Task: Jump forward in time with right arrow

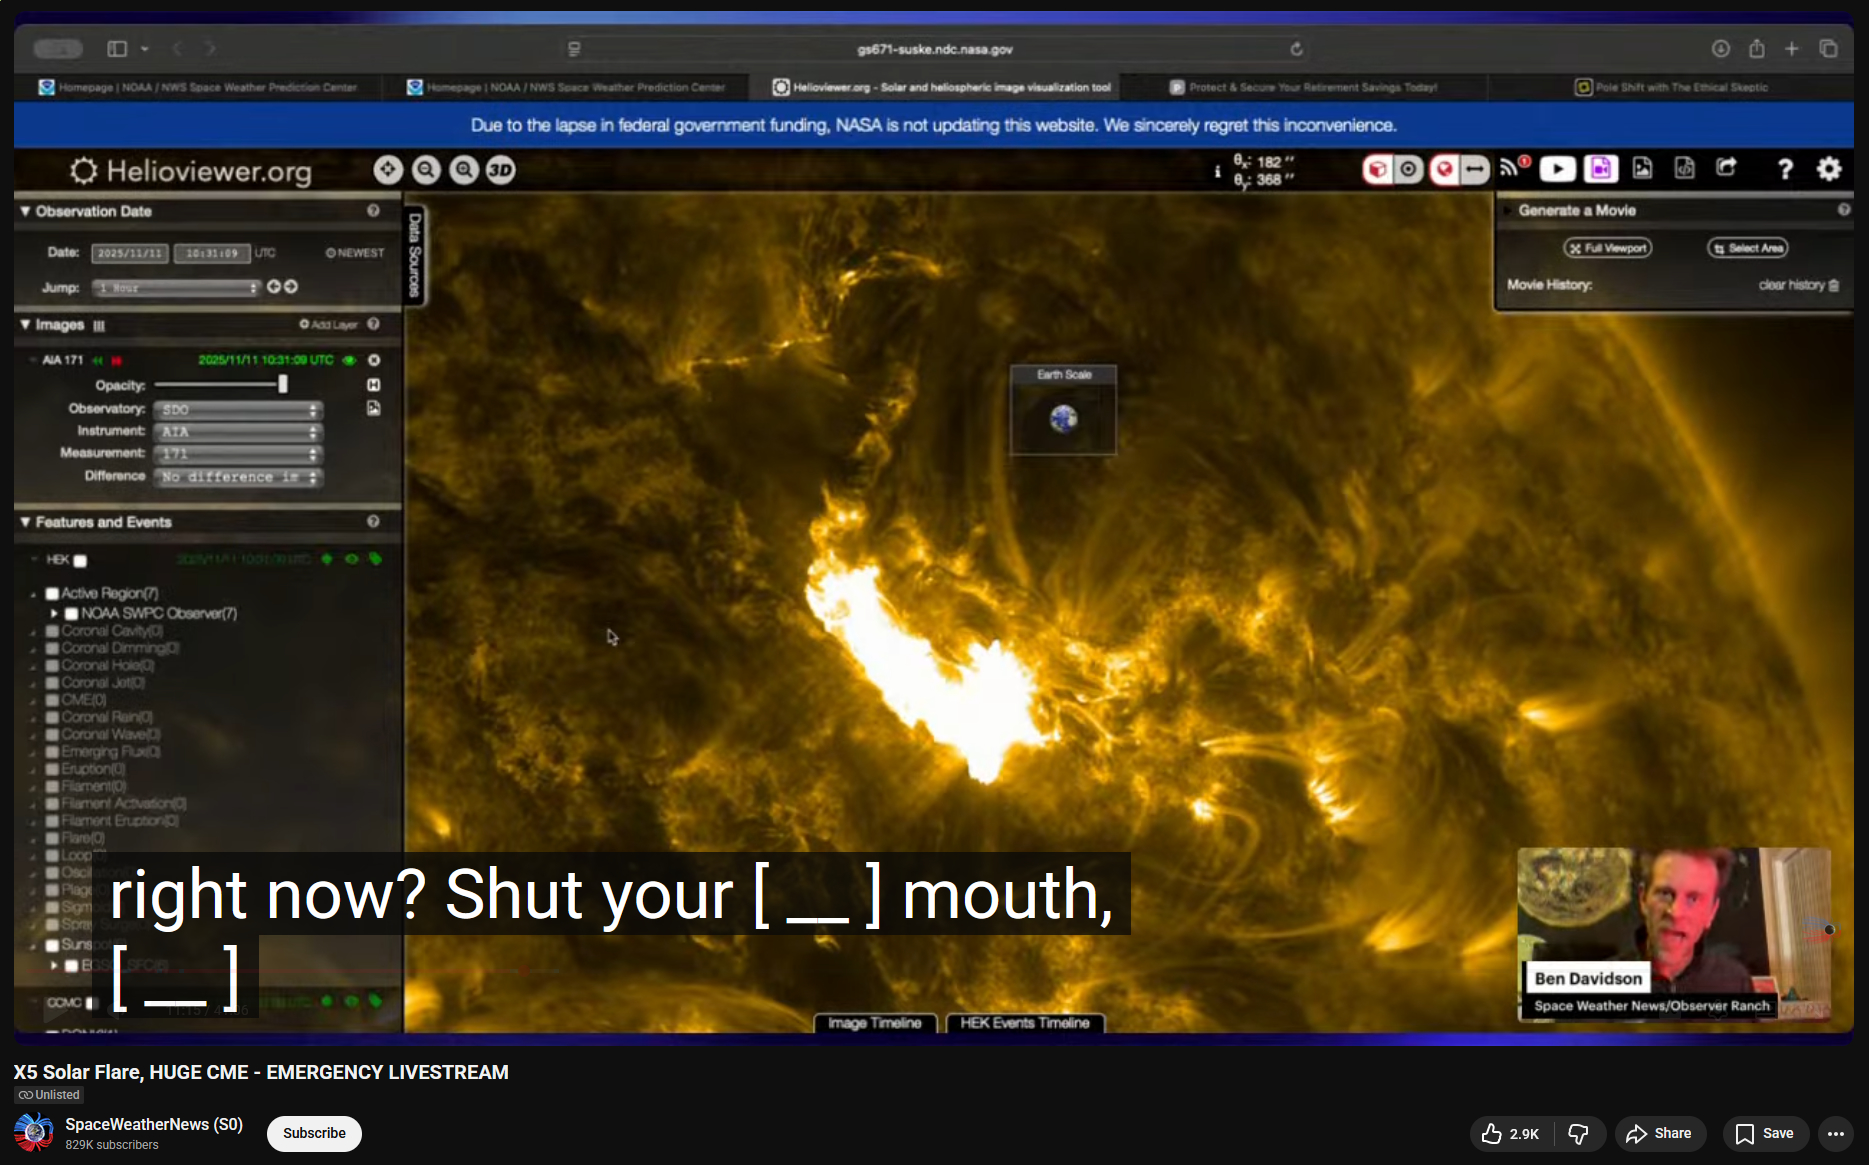Action: tap(291, 287)
